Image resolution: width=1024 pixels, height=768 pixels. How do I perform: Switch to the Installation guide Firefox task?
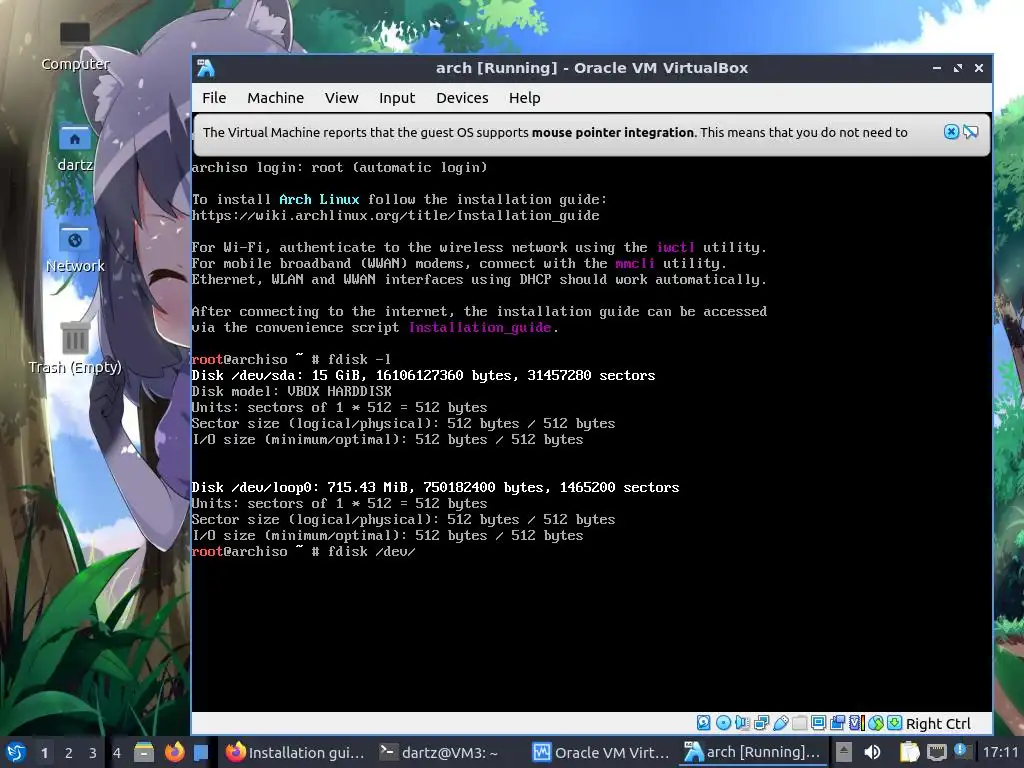[x=295, y=752]
